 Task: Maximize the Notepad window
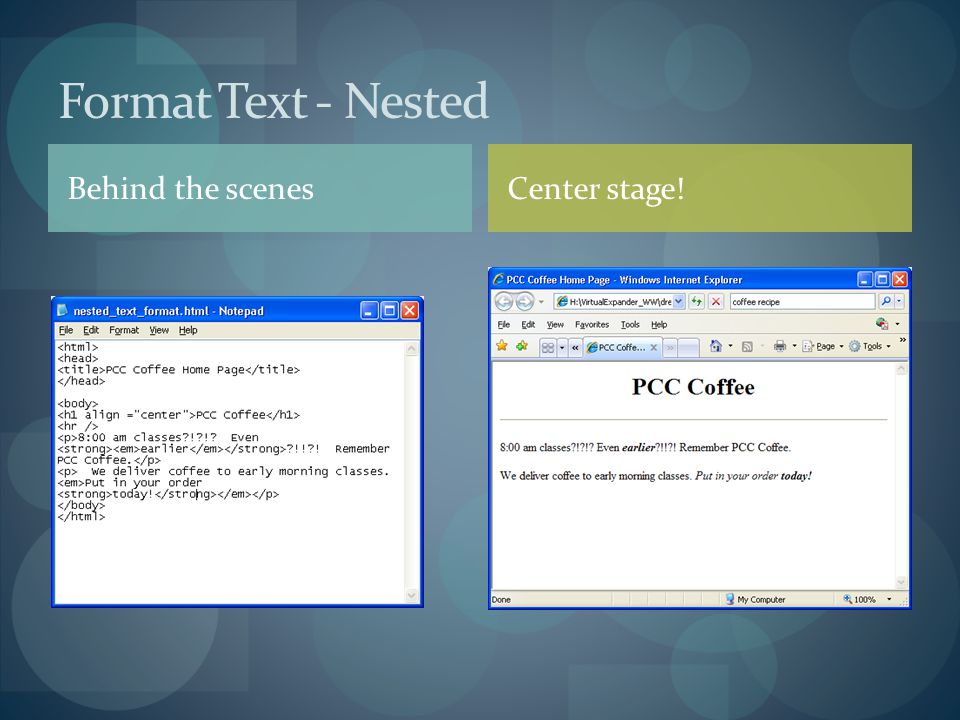pyautogui.click(x=389, y=311)
